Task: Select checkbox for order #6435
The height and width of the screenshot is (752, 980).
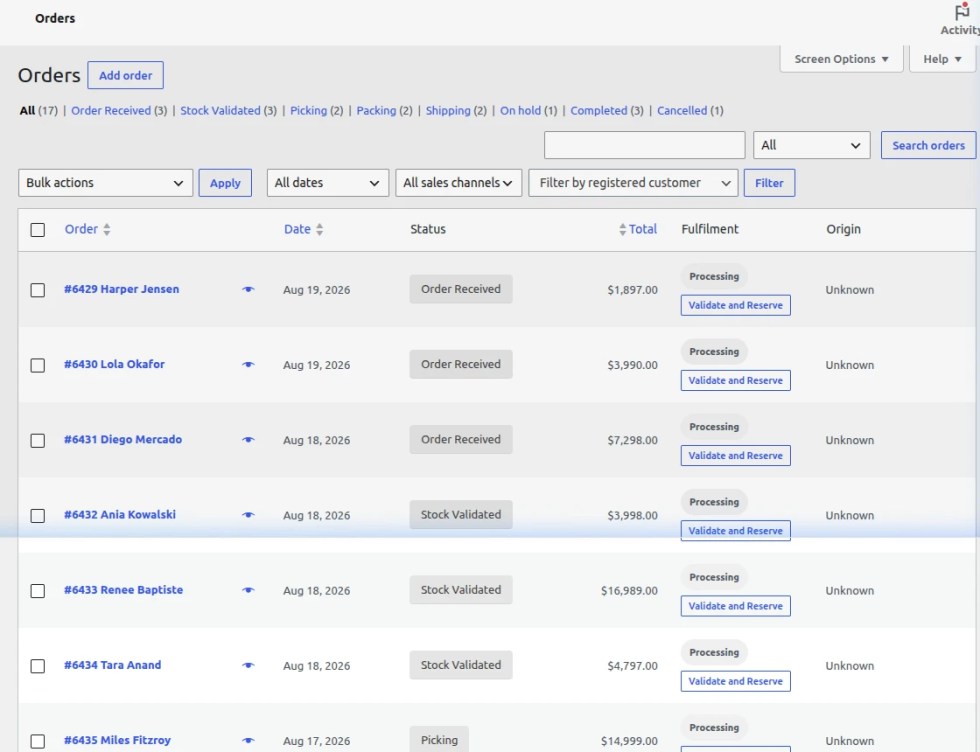Action: click(38, 741)
